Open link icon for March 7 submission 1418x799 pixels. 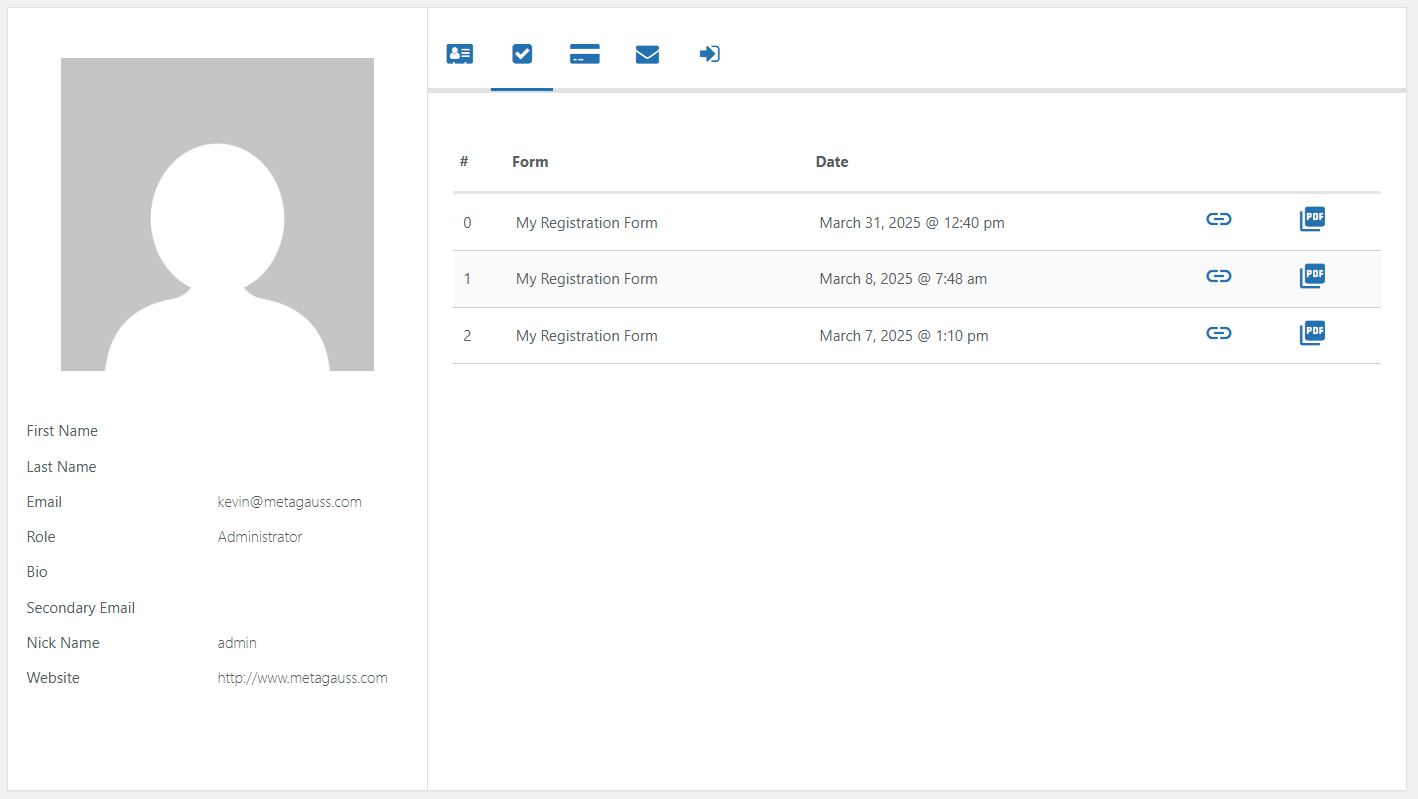tap(1218, 334)
